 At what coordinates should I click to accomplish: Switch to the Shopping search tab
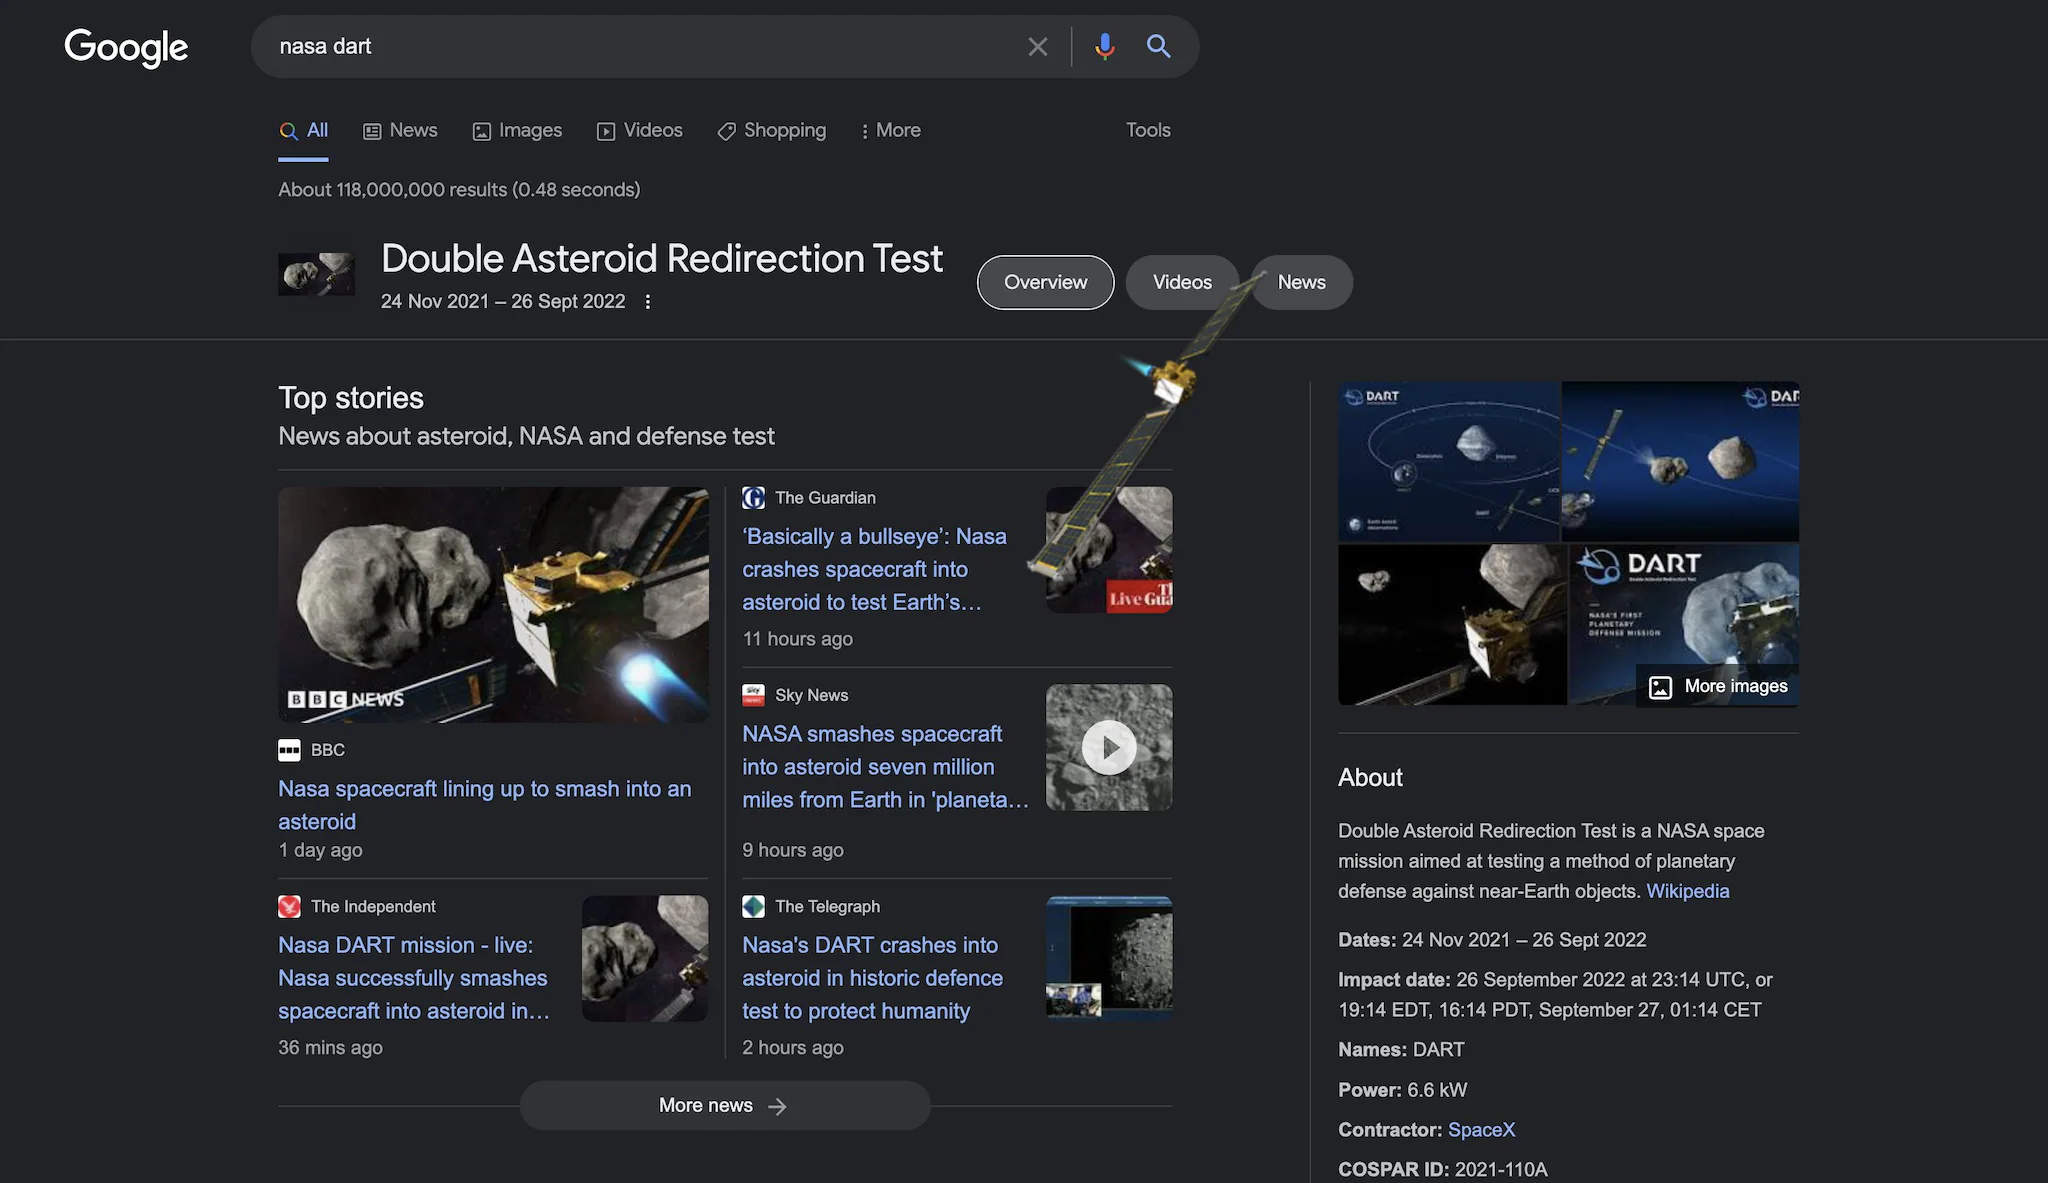(772, 131)
